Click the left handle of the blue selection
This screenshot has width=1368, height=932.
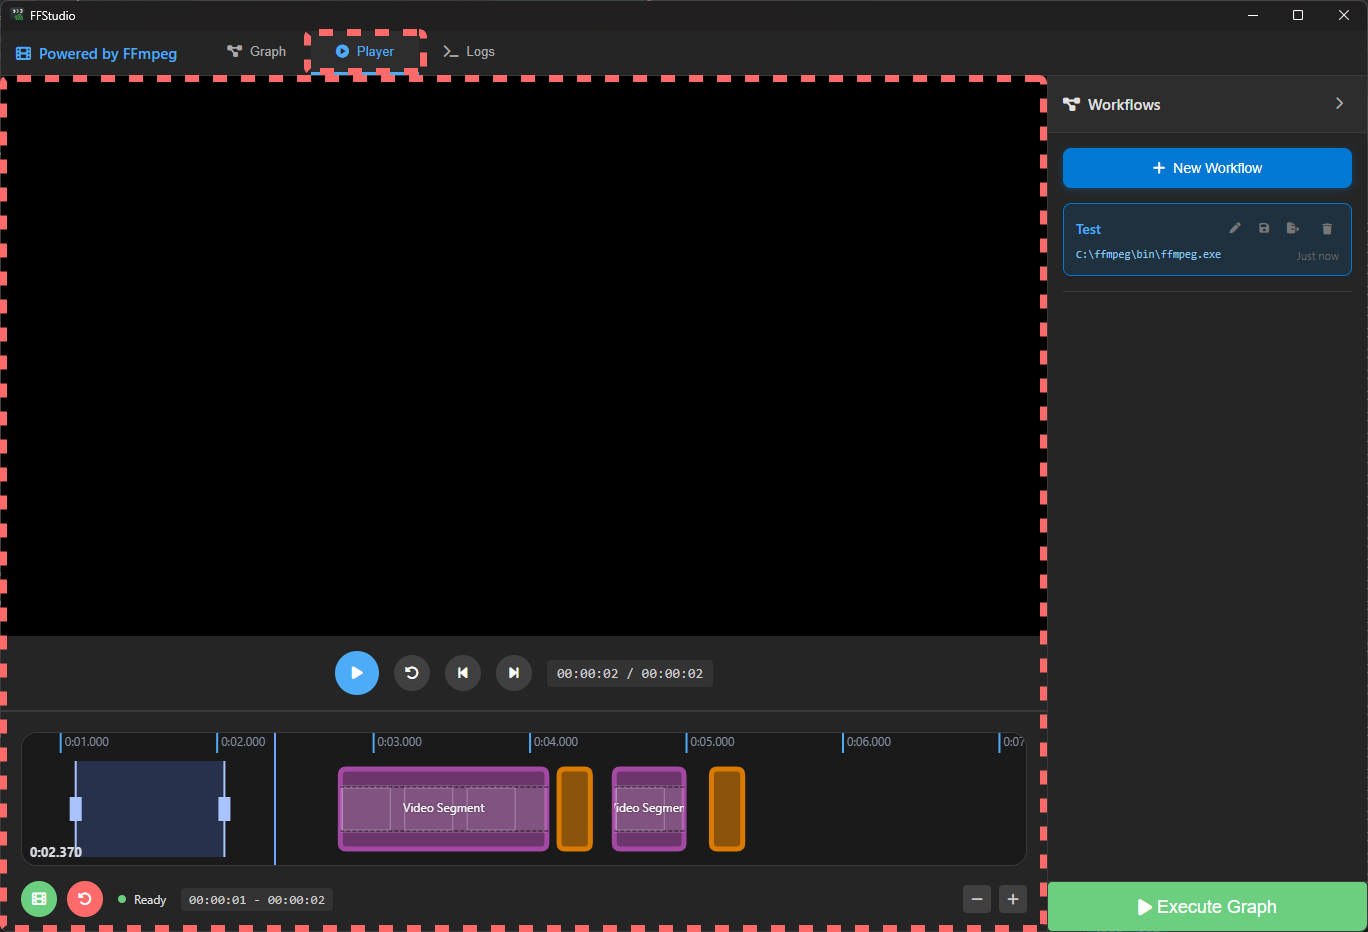point(75,809)
